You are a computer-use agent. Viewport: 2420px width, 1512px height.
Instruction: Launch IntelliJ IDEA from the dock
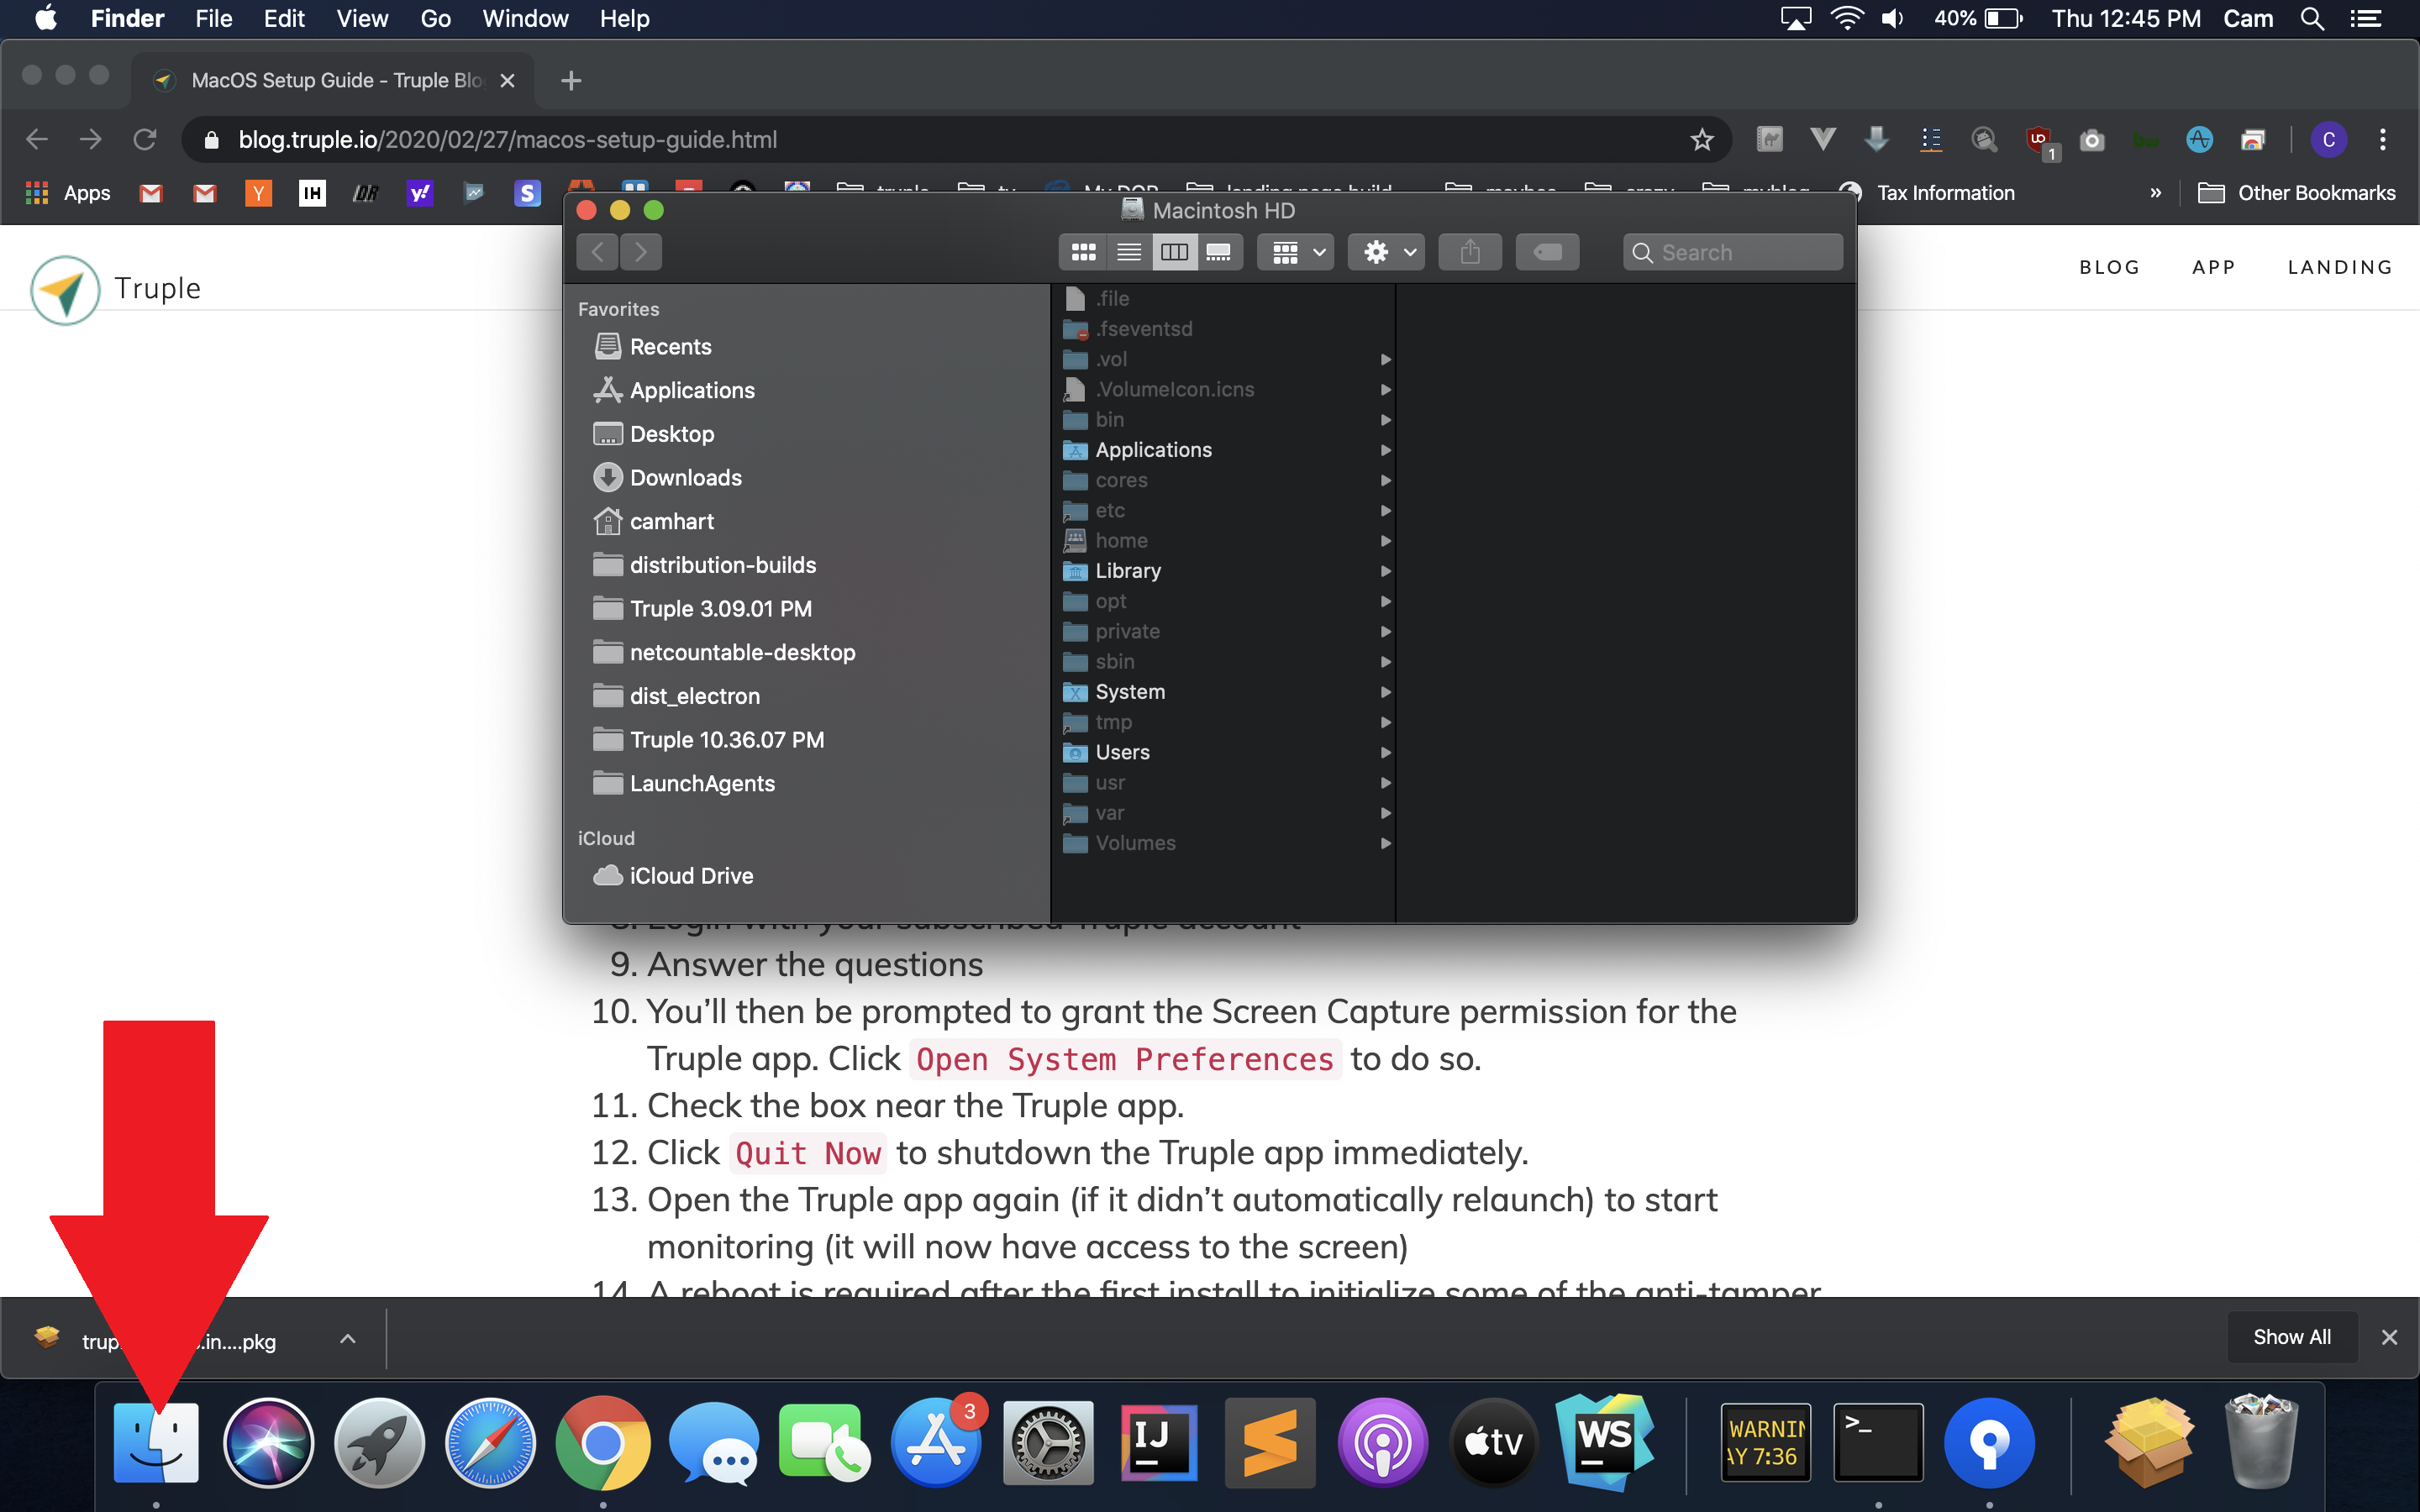point(1157,1442)
